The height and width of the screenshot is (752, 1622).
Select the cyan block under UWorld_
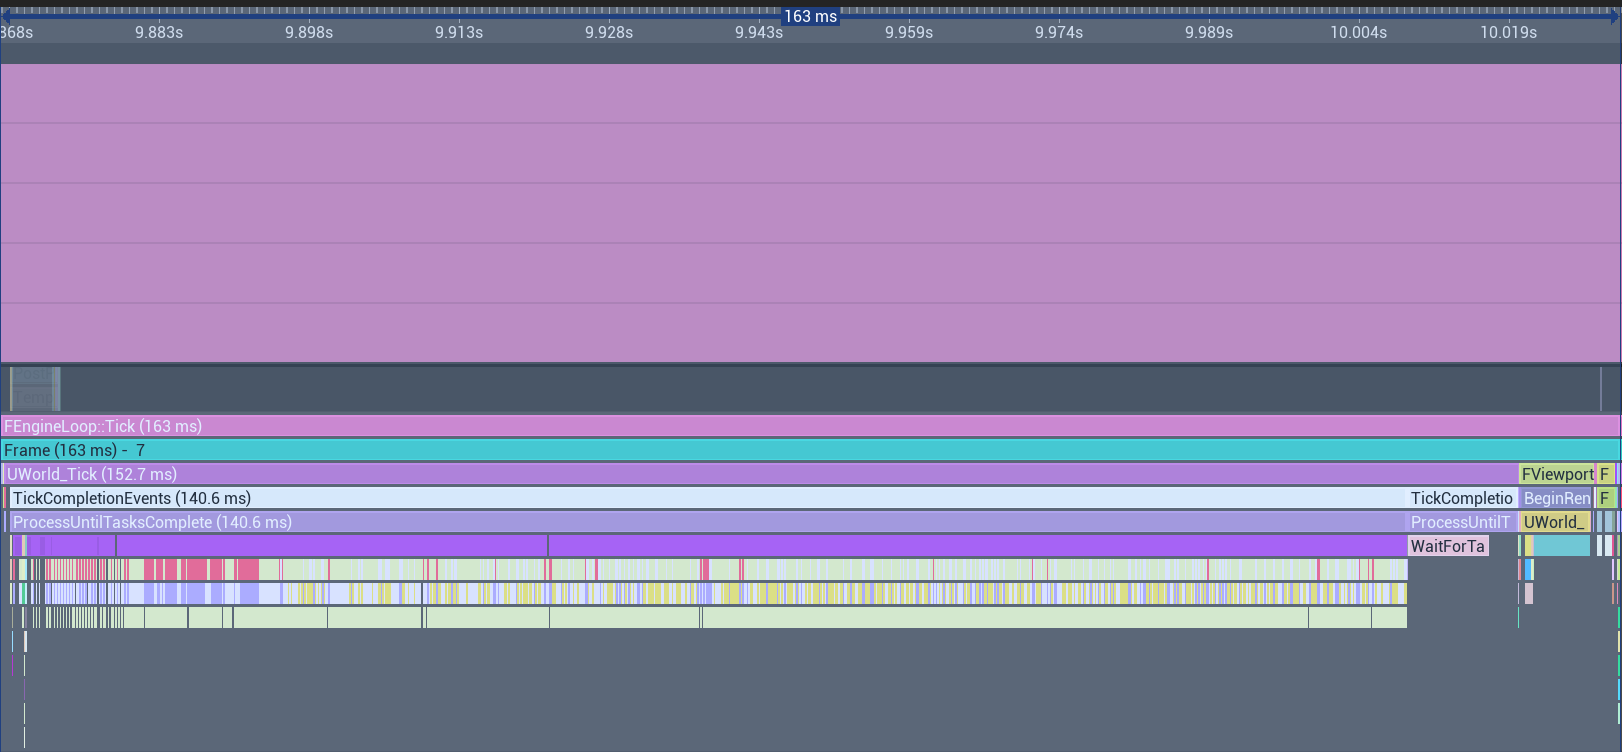(1561, 546)
